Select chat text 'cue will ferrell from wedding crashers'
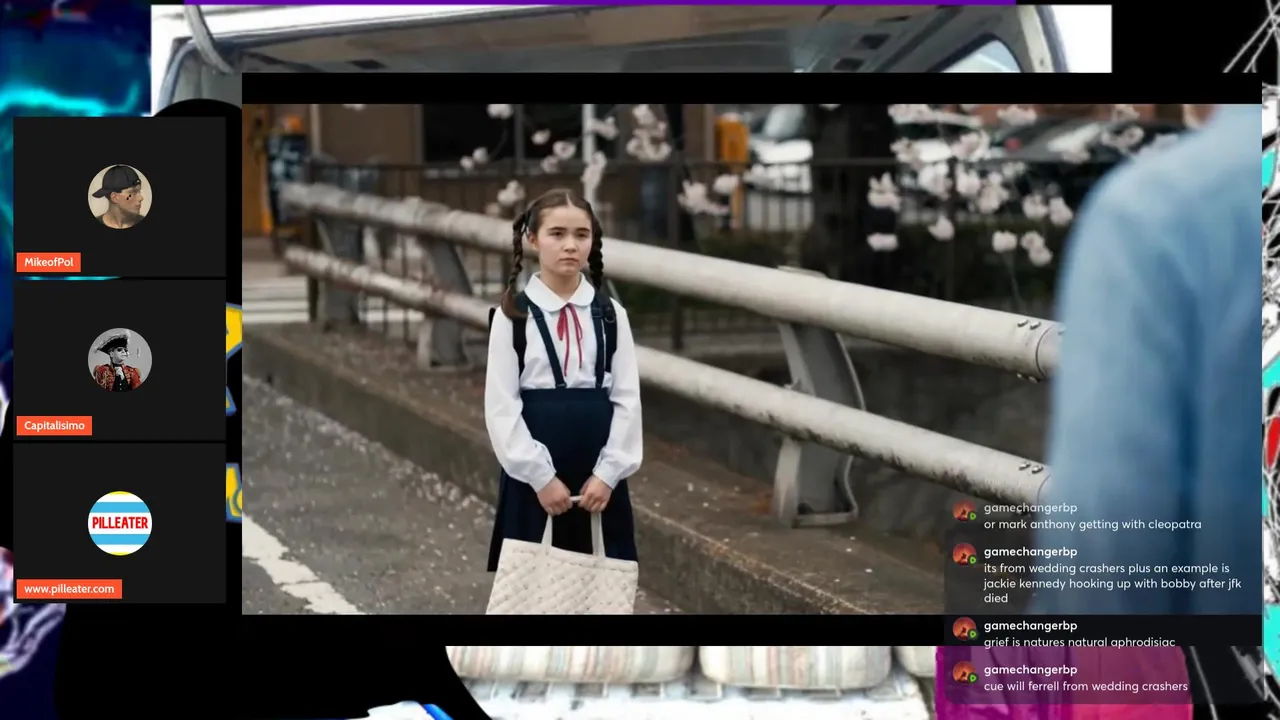 pyautogui.click(x=1086, y=686)
